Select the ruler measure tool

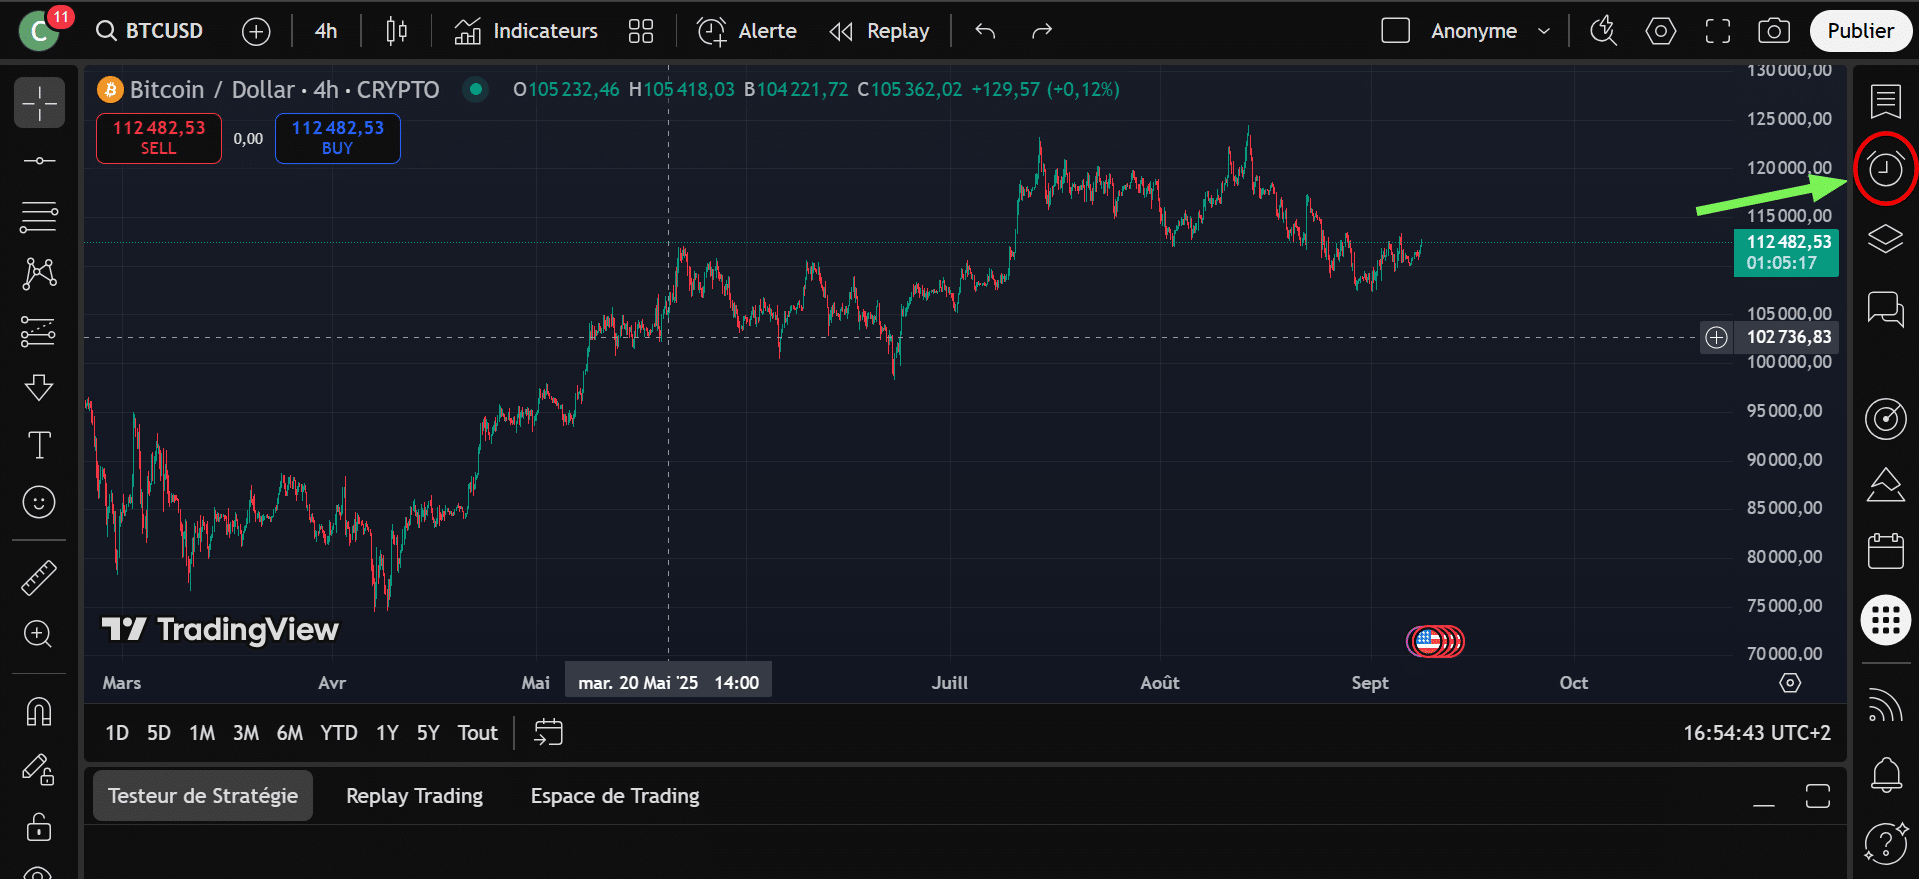coord(39,577)
